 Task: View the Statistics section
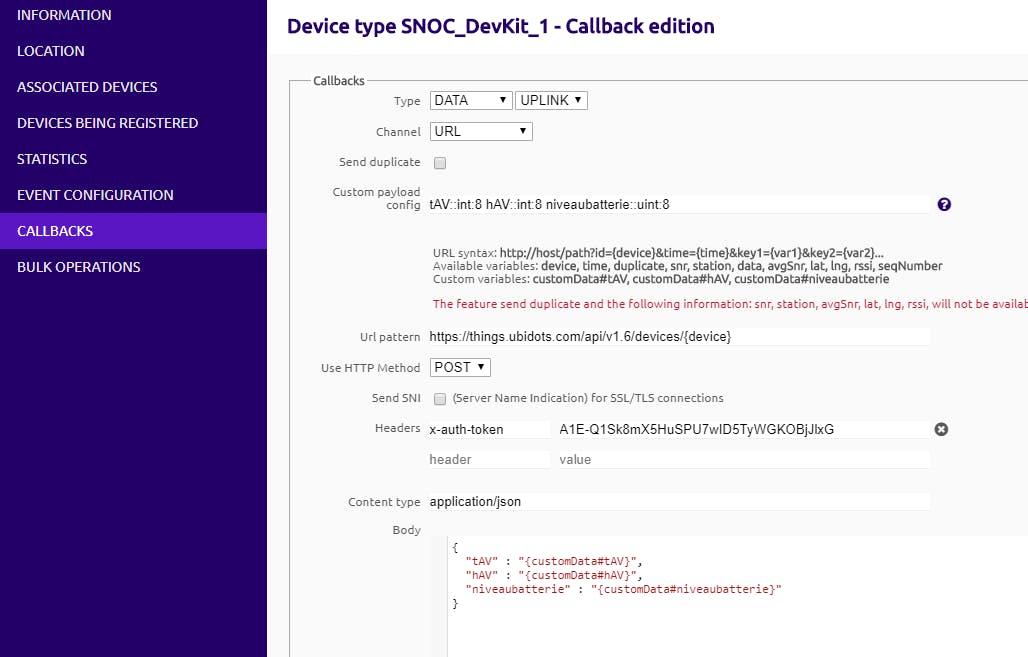52,159
